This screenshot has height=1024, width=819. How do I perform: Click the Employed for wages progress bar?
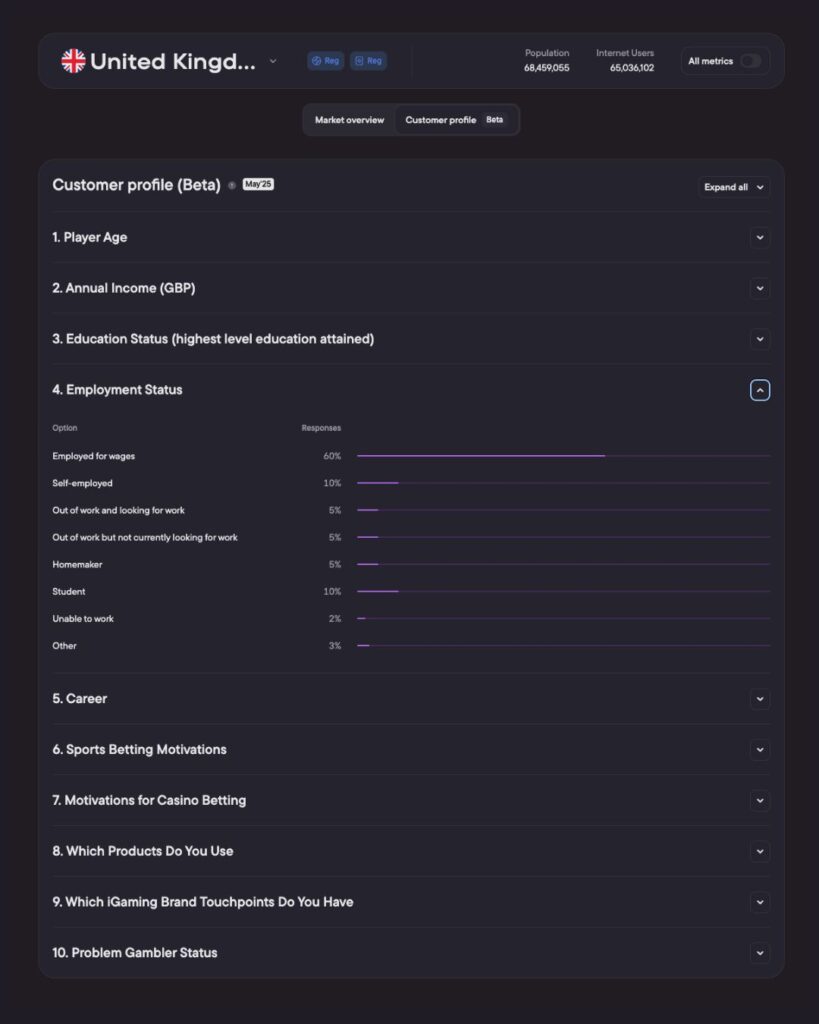coord(481,456)
